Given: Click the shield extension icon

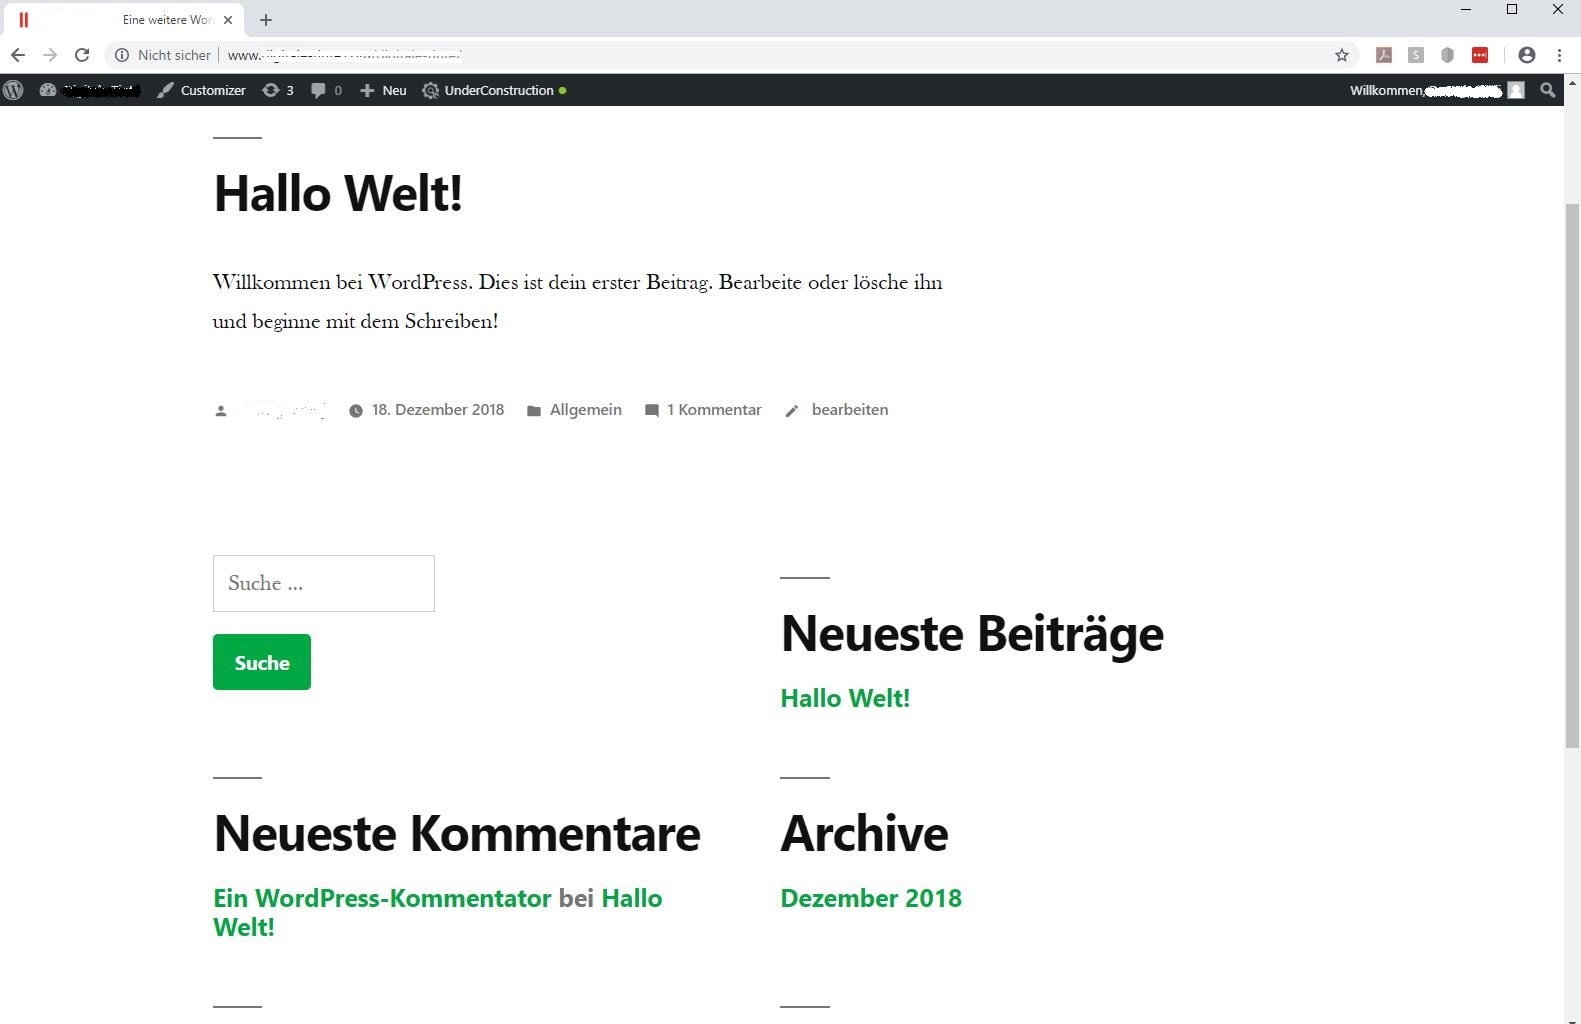Looking at the screenshot, I should (x=1447, y=55).
